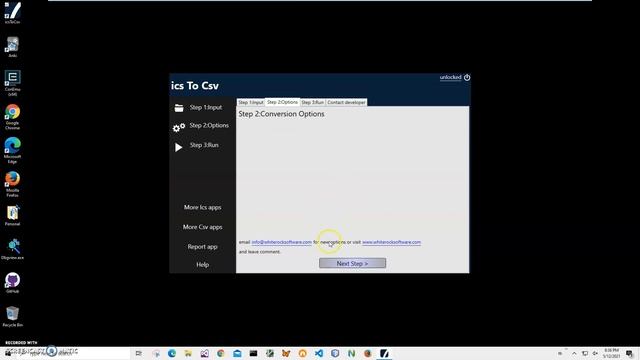Open the Mail app from the taskbar
Screen dimensions: 640x360
click(x=237, y=353)
